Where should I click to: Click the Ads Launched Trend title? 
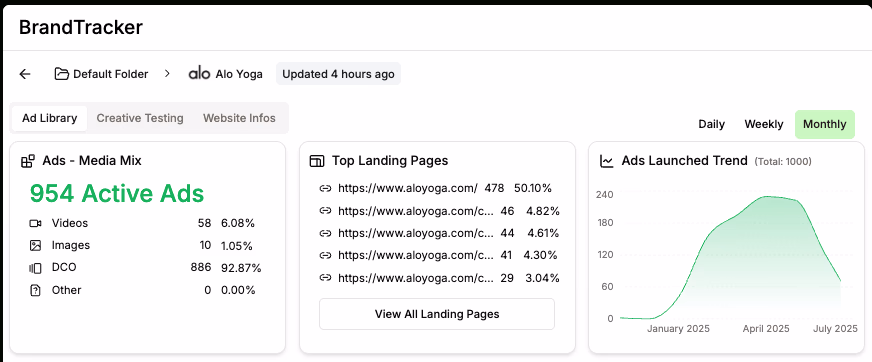point(684,161)
